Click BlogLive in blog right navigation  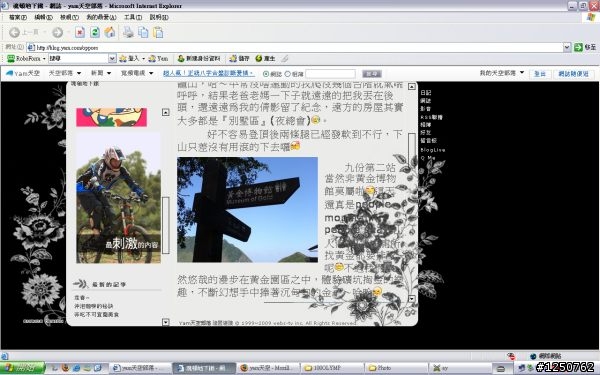click(x=433, y=150)
